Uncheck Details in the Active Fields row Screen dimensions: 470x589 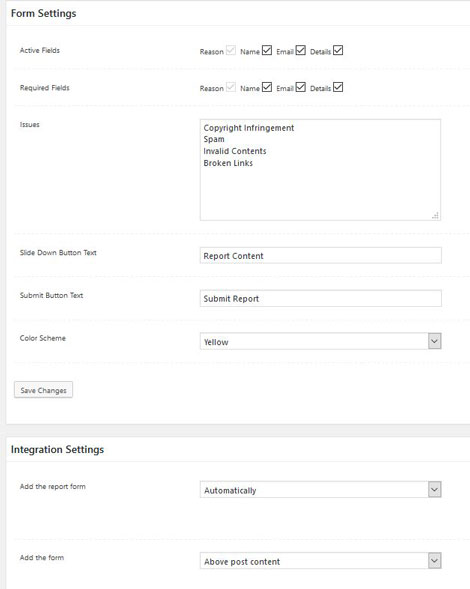point(338,50)
